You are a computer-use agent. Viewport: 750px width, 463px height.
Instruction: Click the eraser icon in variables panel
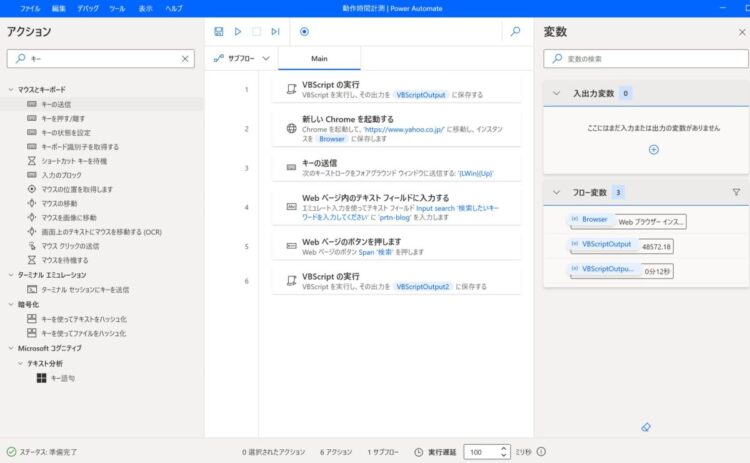(x=646, y=427)
